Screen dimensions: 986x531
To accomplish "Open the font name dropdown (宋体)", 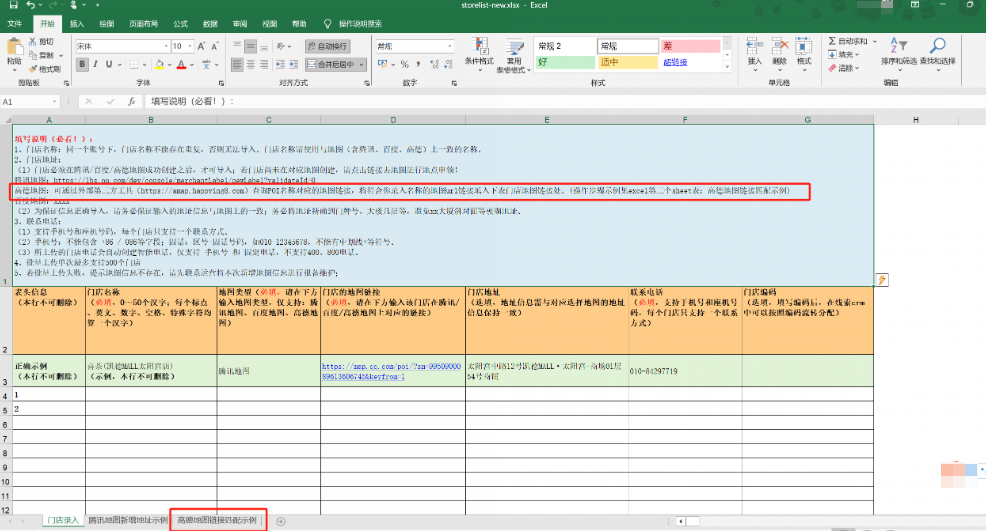I will click(x=166, y=46).
